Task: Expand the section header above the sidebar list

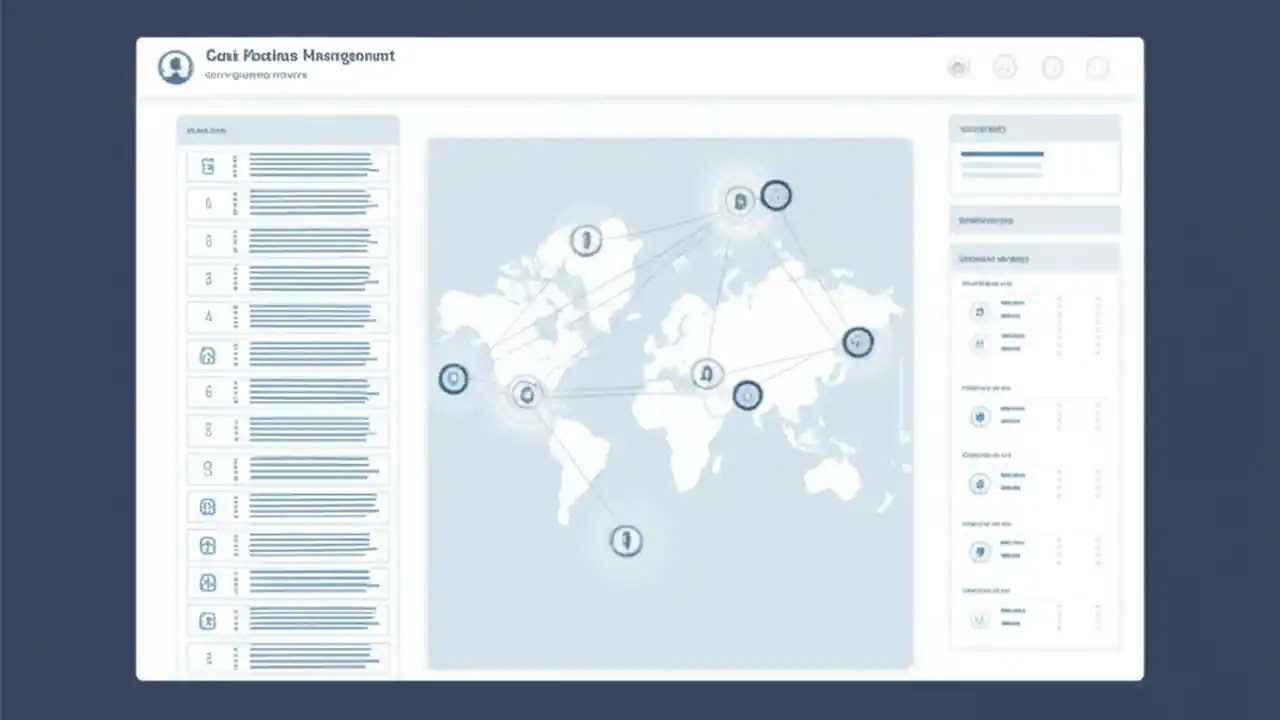Action: pyautogui.click(x=288, y=130)
